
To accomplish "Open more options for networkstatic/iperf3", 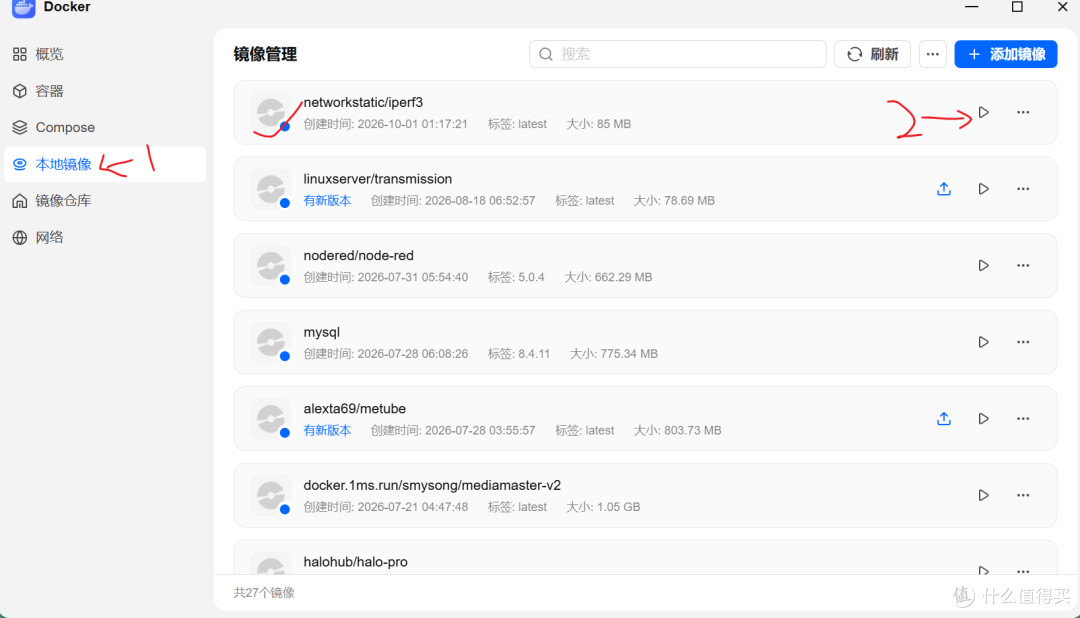I will [1023, 112].
